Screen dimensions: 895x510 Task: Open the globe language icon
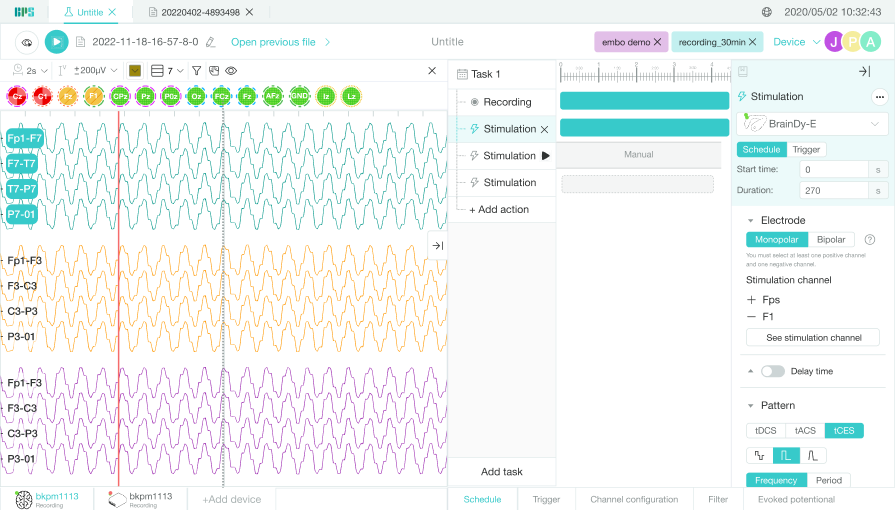[767, 12]
